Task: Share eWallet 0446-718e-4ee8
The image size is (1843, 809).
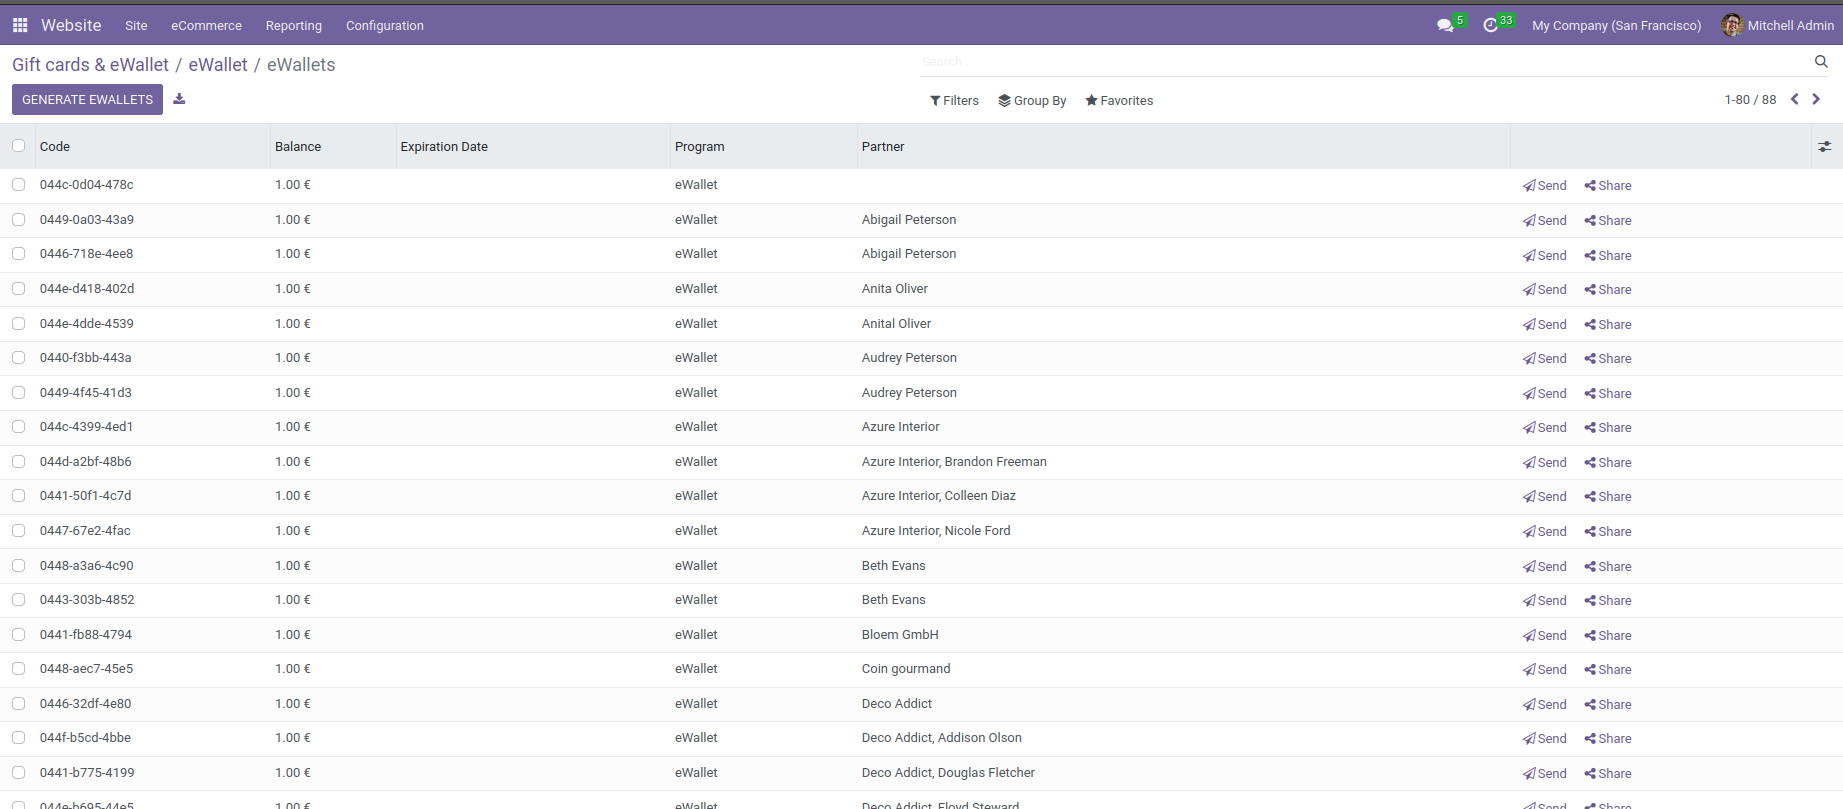Action: [x=1608, y=256]
